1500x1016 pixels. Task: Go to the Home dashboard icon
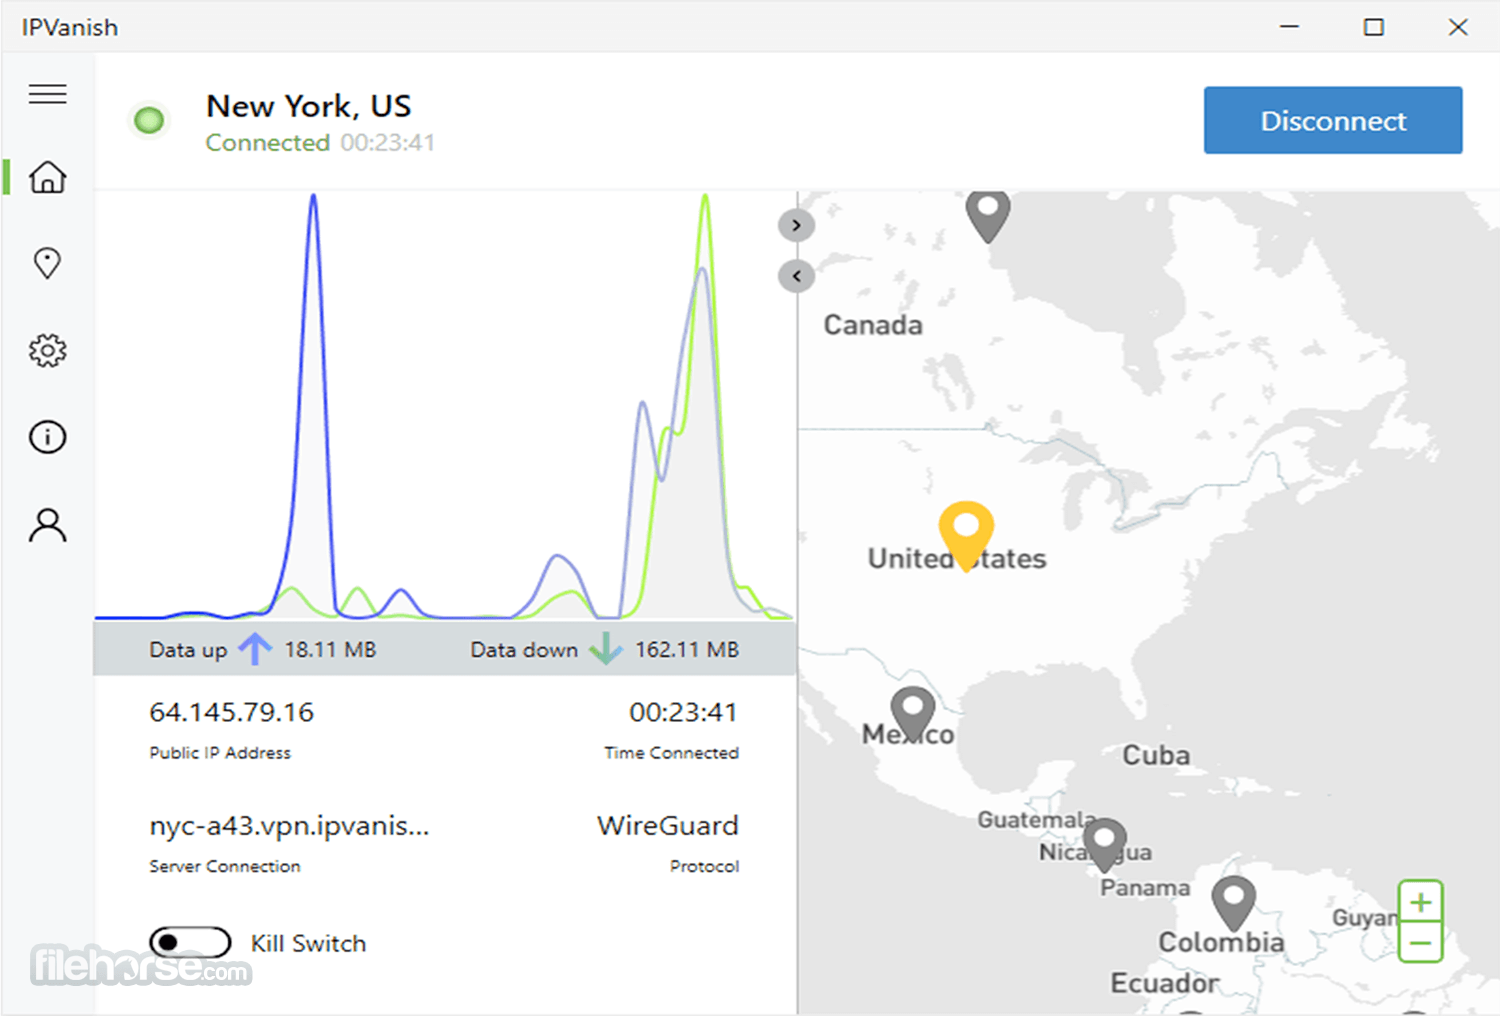pos(48,177)
